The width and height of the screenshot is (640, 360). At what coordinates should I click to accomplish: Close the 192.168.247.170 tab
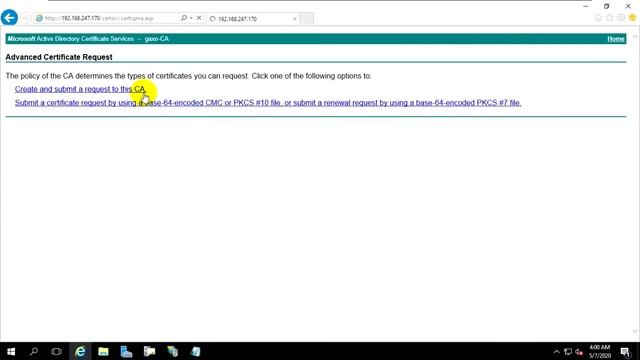tap(295, 19)
